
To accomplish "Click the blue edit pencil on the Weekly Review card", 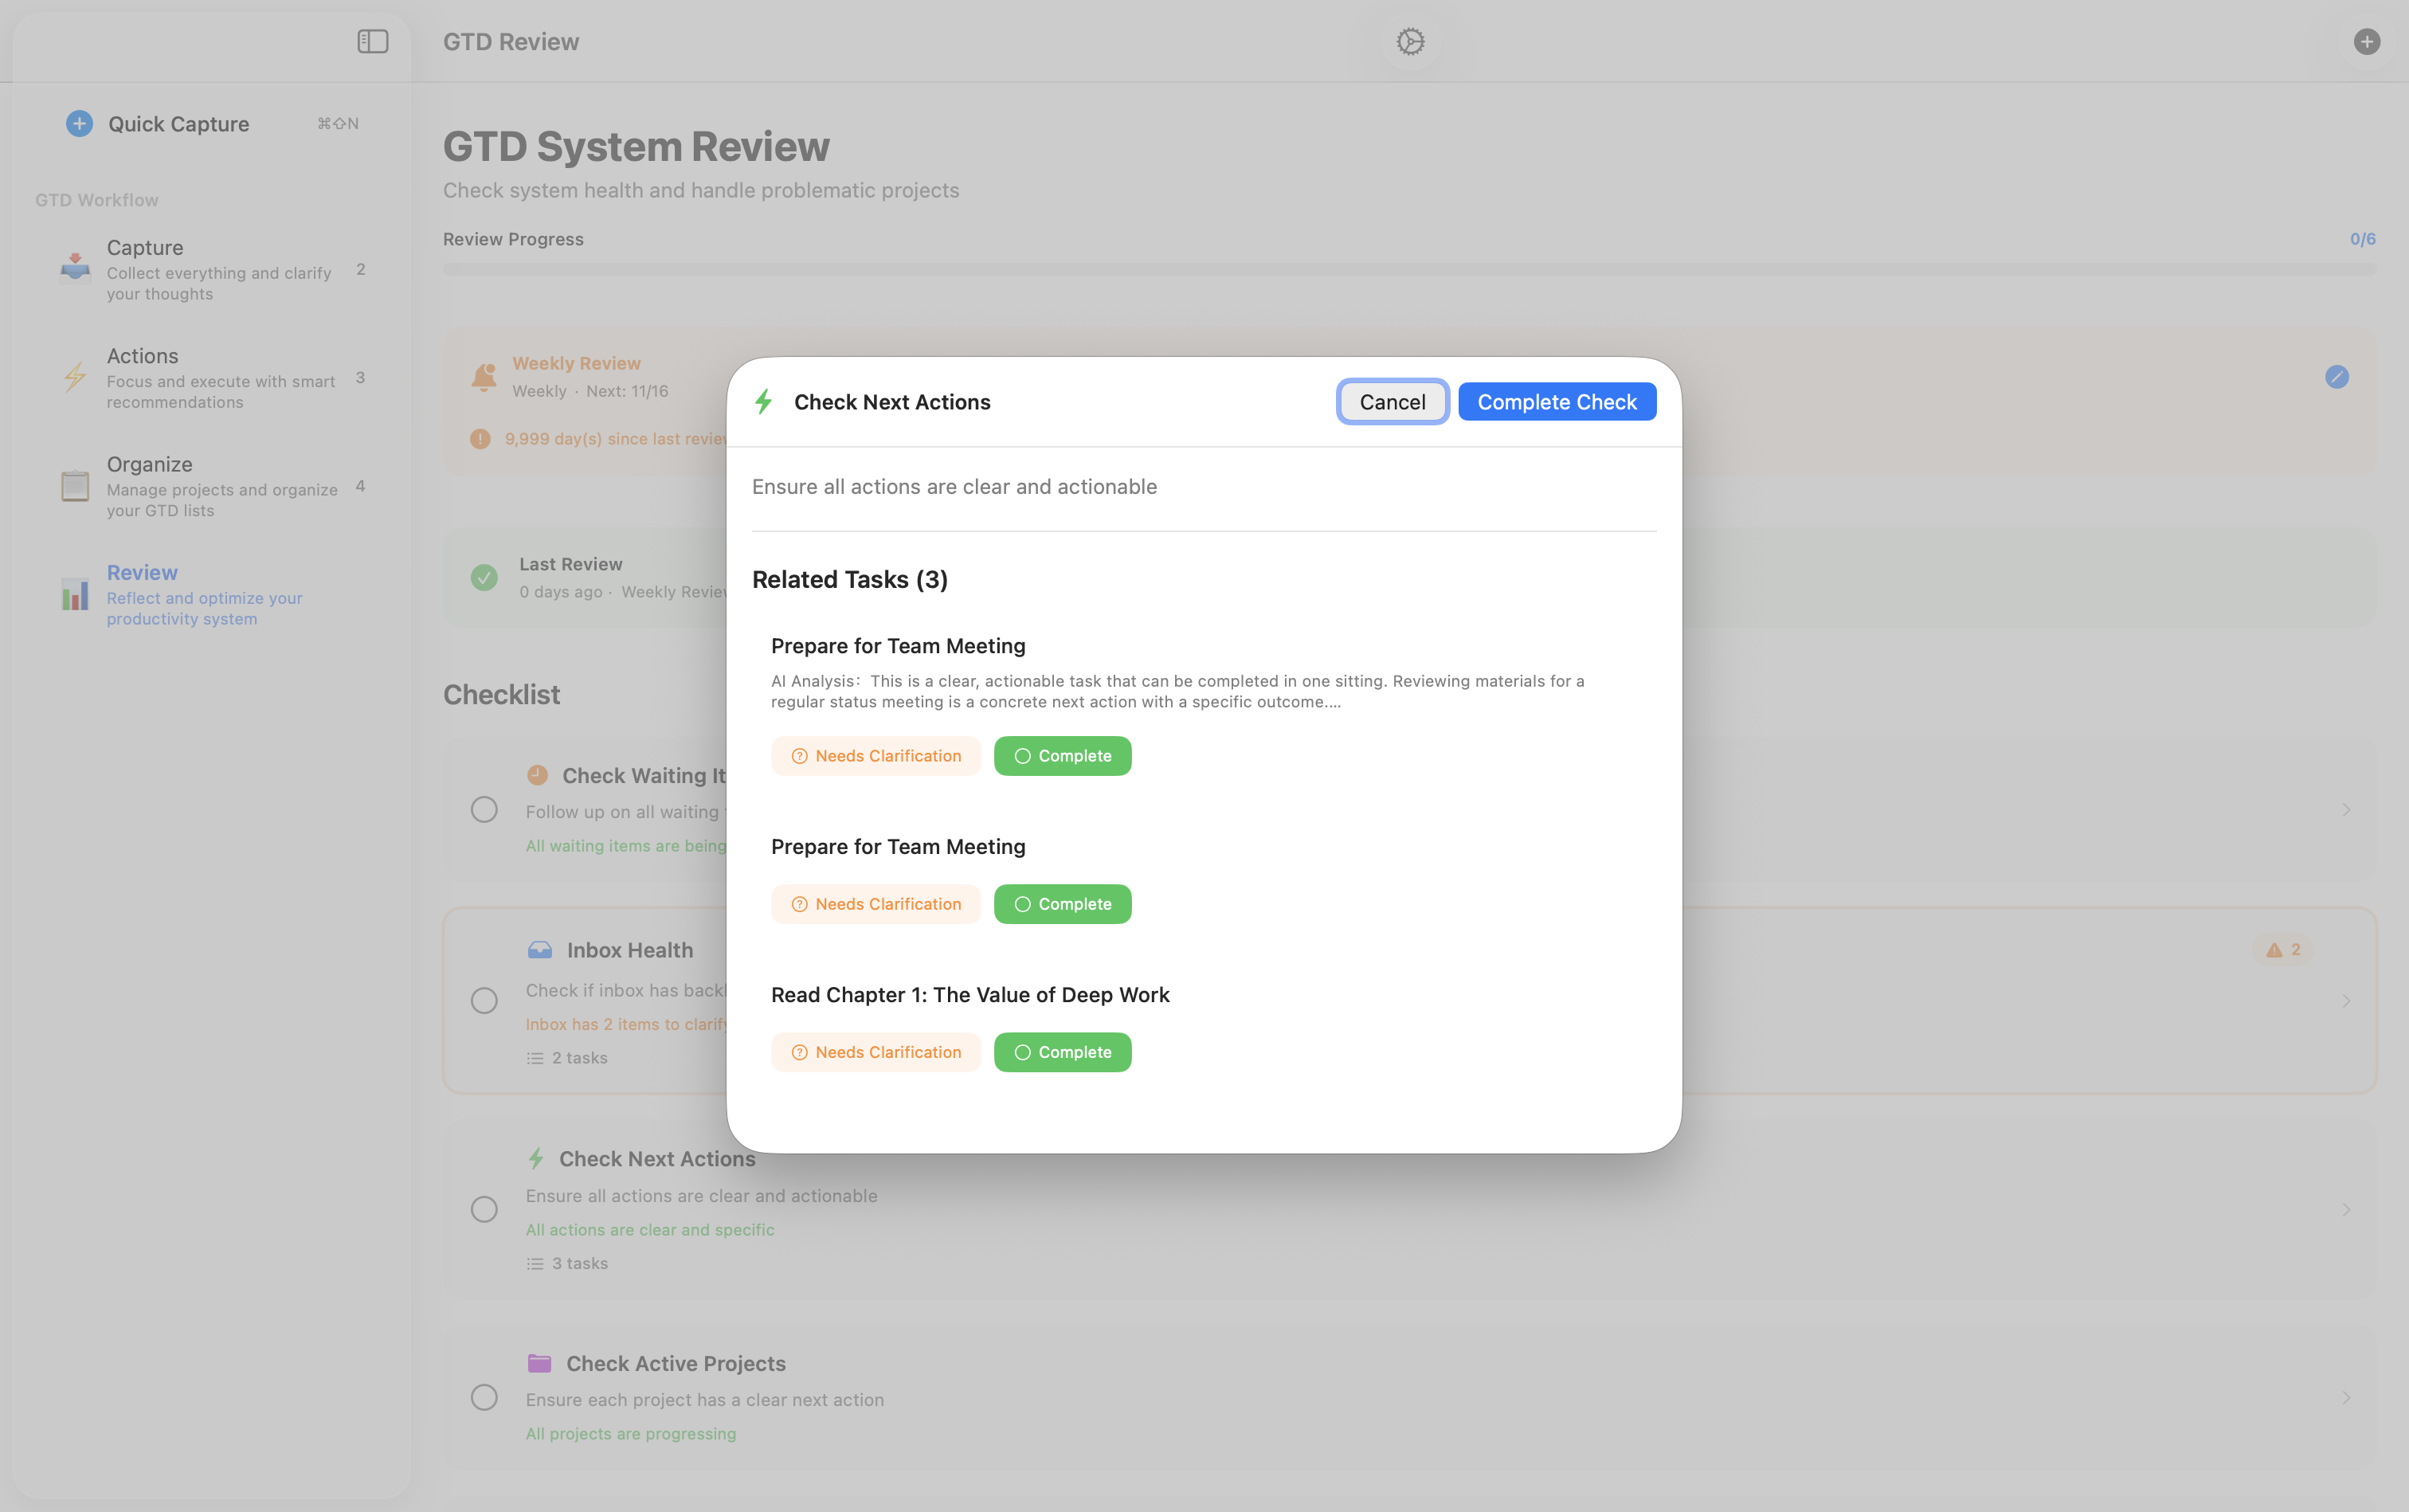I will (2336, 377).
